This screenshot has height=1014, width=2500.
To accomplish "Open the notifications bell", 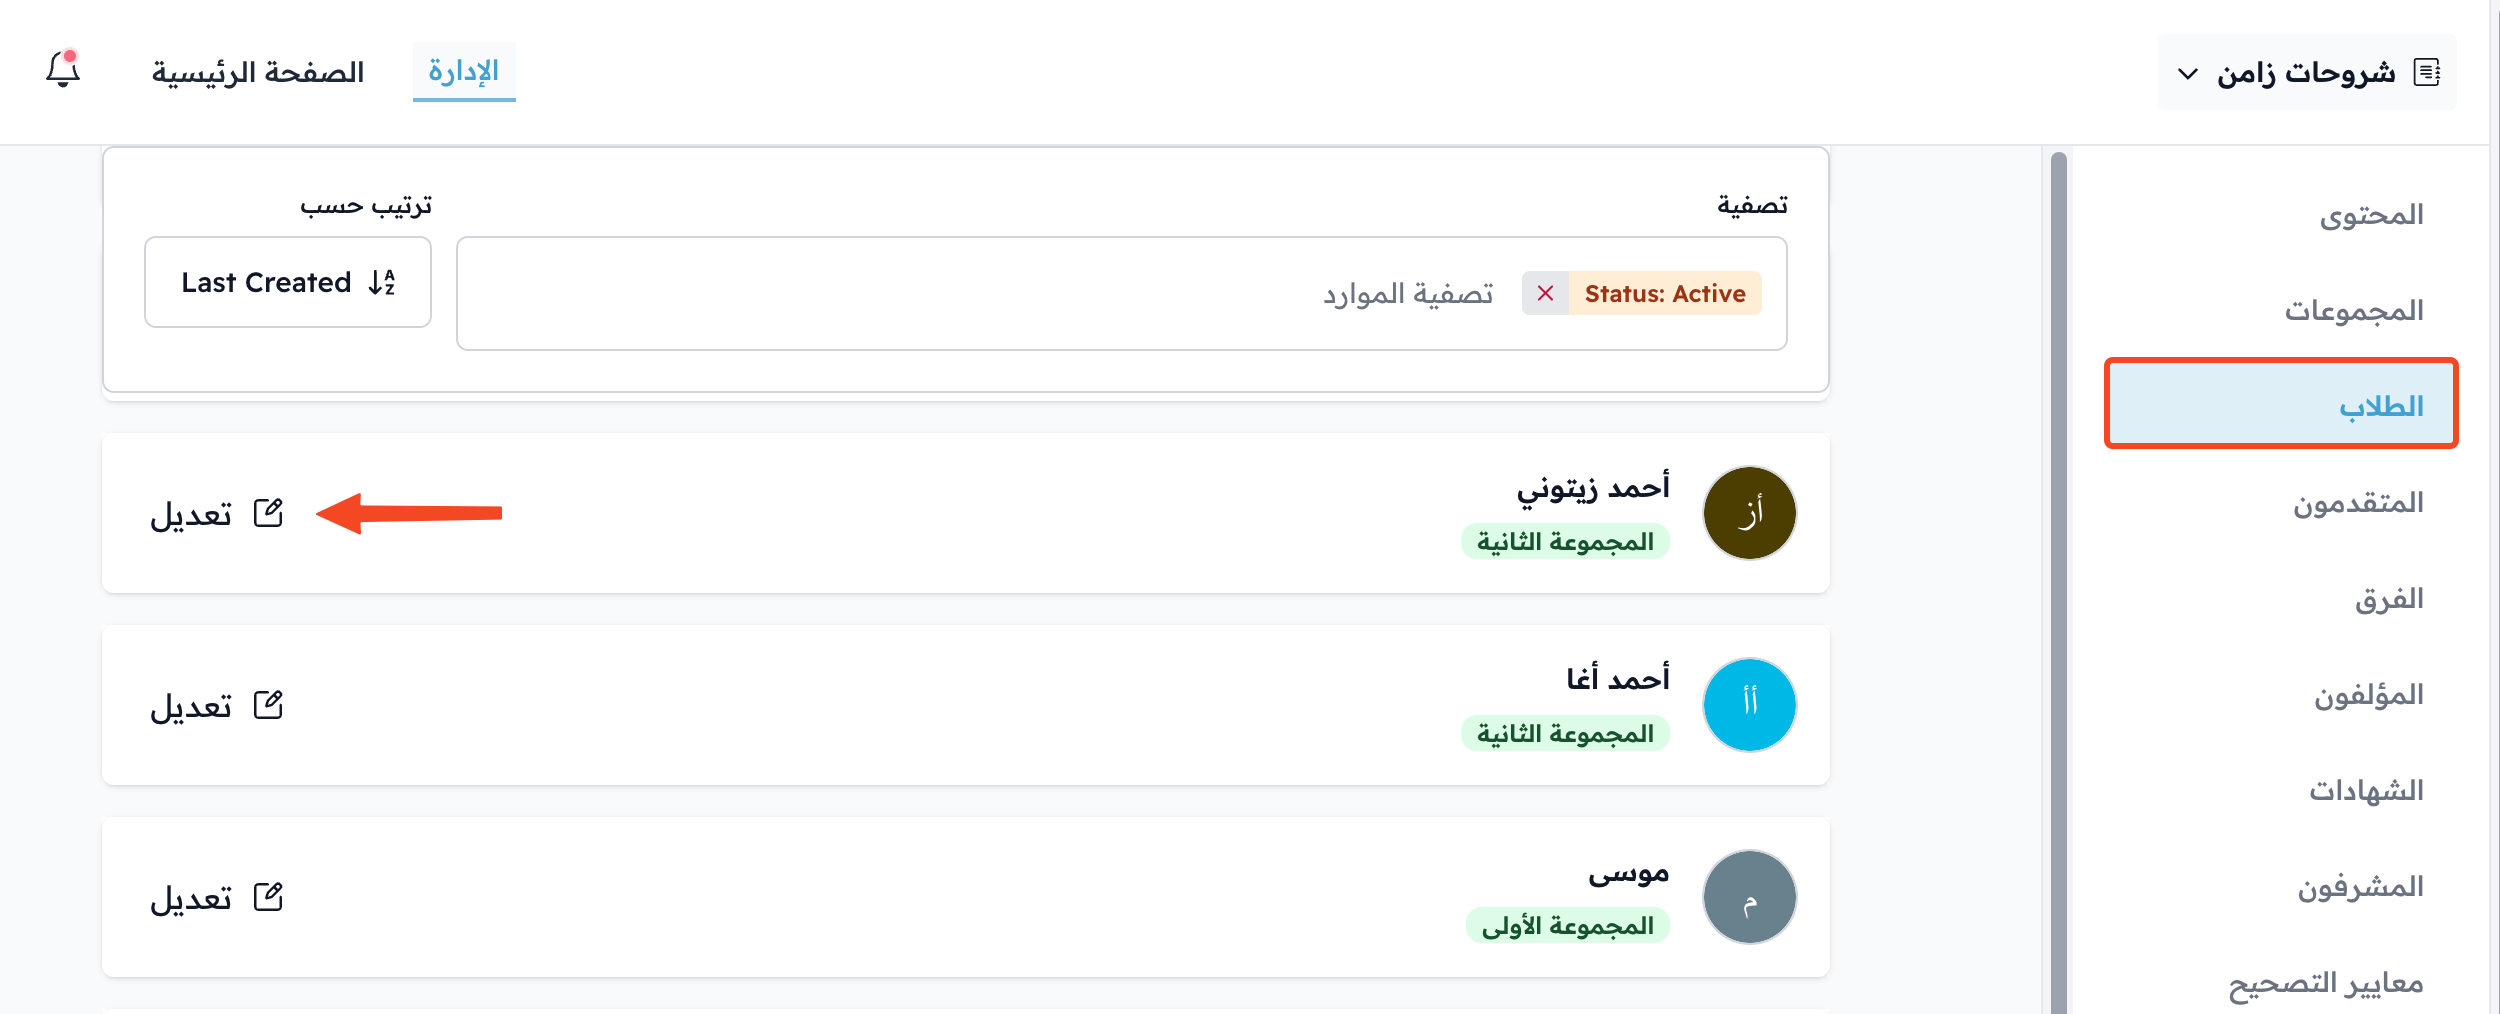I will point(63,69).
